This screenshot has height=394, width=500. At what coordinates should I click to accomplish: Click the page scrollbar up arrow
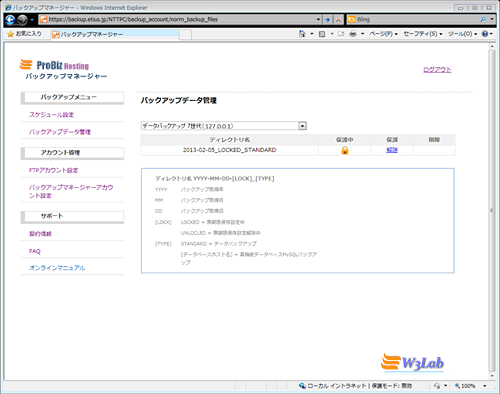pyautogui.click(x=492, y=47)
